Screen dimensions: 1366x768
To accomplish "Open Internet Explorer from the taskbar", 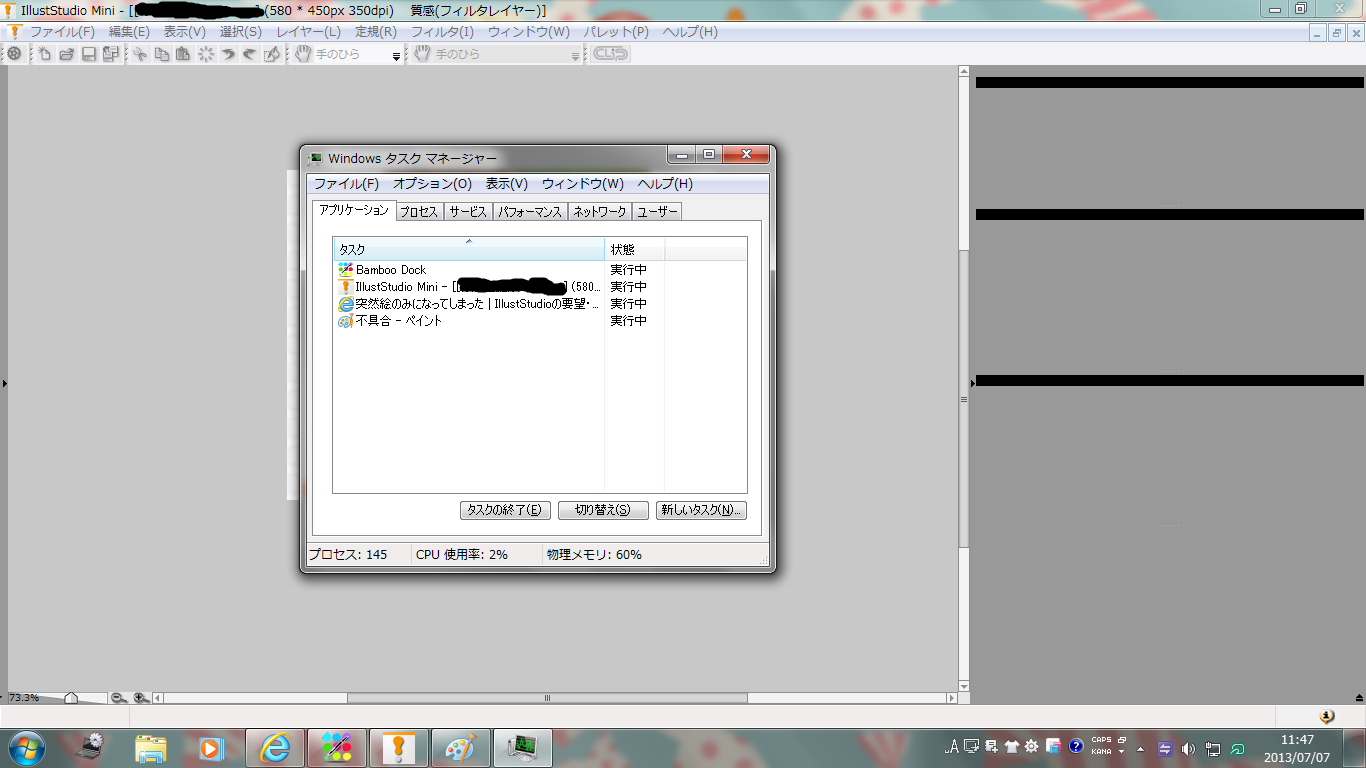I will 275,748.
